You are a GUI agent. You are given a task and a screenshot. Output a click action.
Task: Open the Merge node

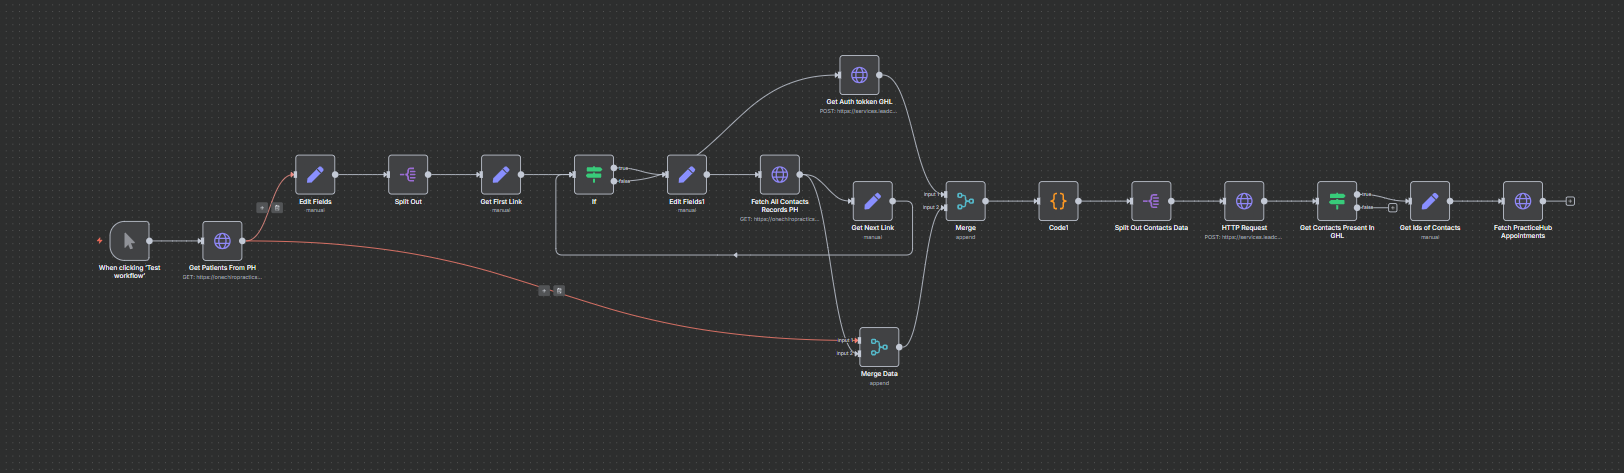pyautogui.click(x=965, y=201)
